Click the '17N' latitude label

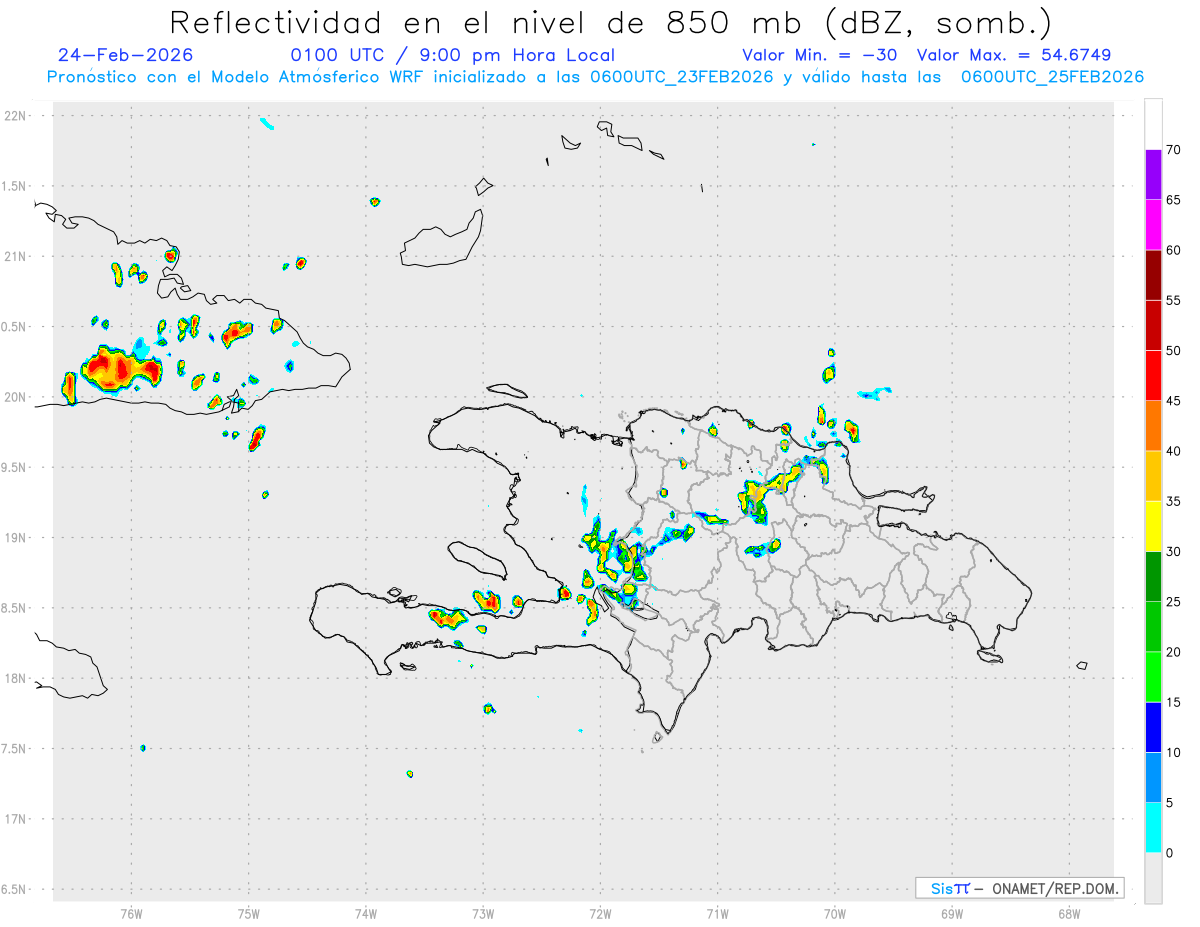tap(17, 819)
